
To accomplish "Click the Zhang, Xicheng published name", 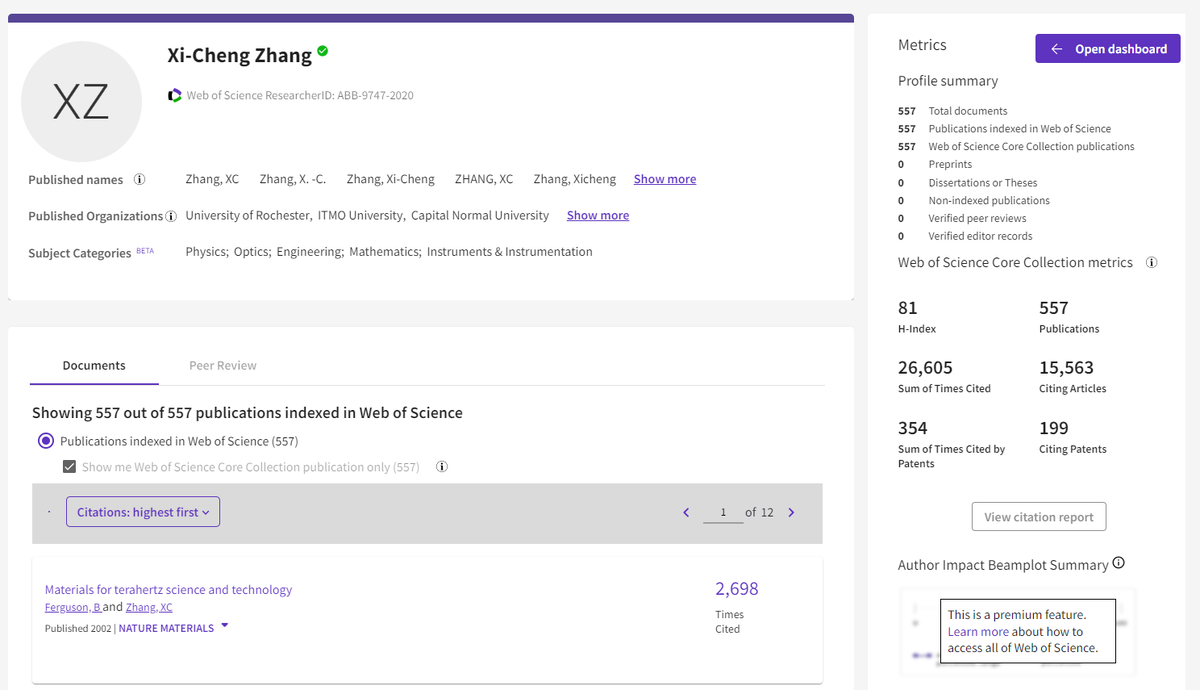I will click(575, 180).
